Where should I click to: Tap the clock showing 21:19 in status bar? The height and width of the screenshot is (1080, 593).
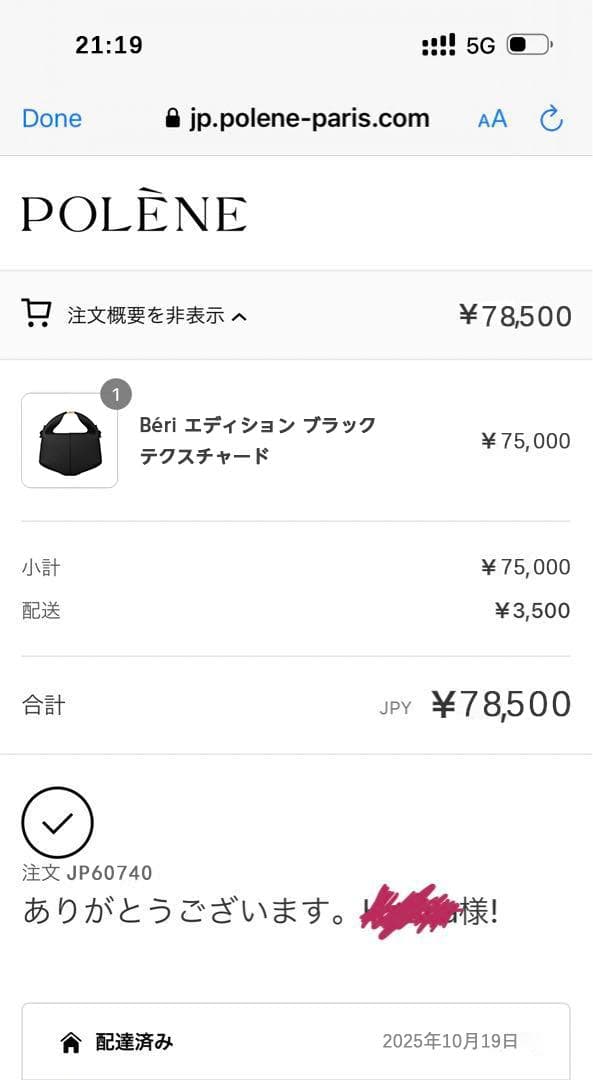(107, 44)
